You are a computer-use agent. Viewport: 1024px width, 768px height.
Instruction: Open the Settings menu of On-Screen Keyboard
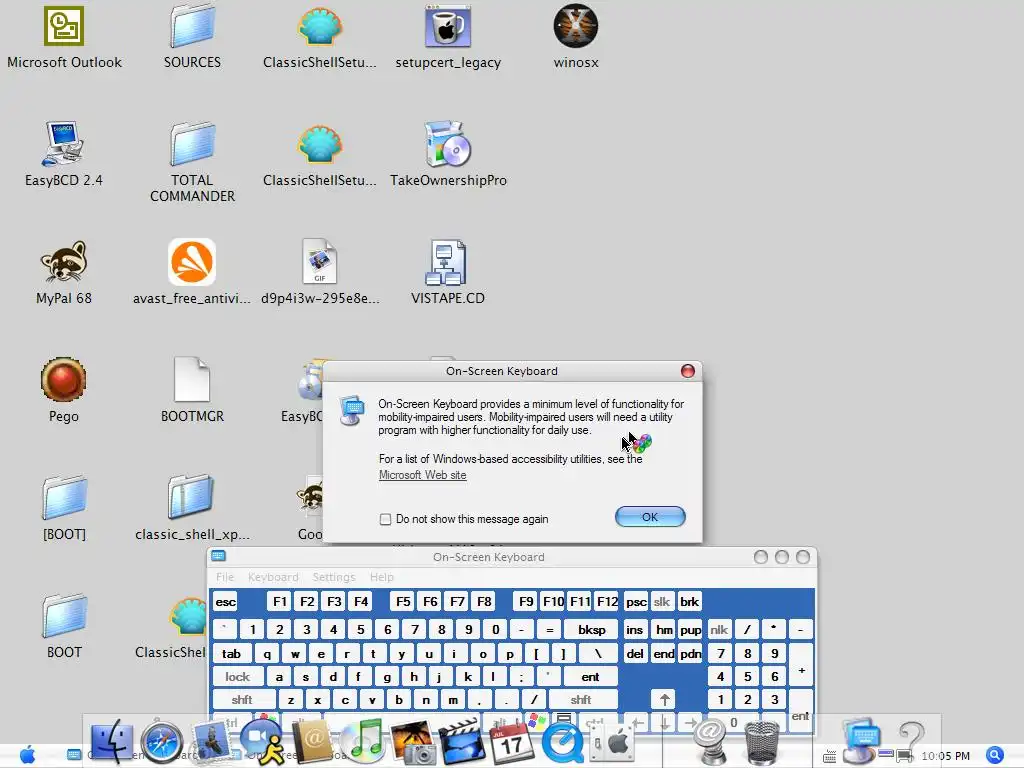(334, 577)
